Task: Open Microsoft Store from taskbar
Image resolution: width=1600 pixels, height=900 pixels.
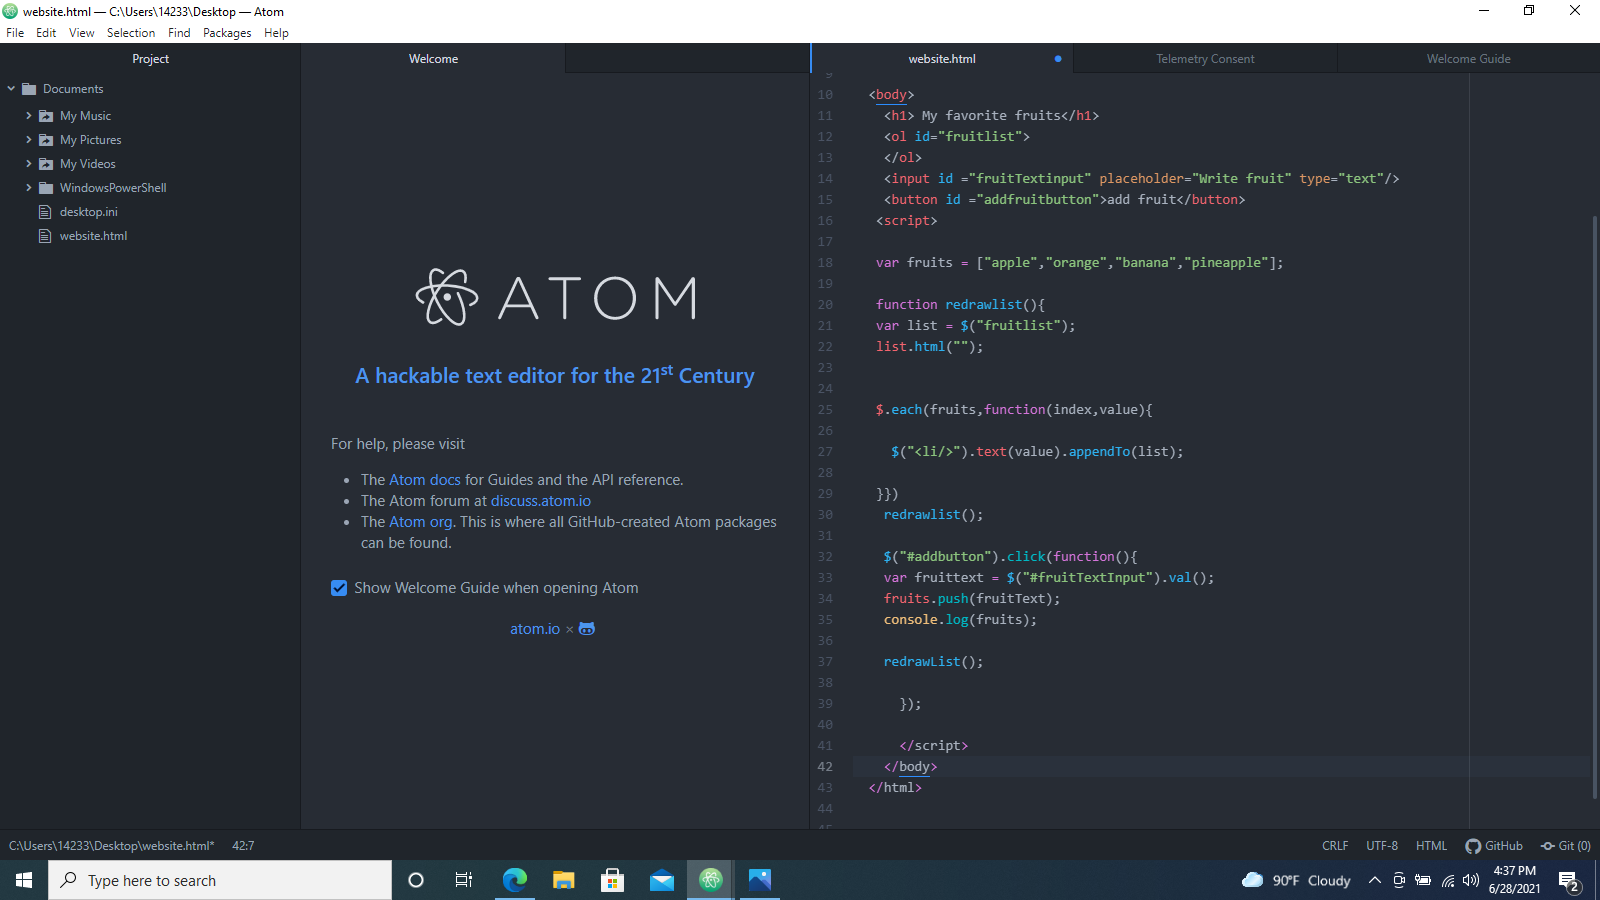Action: 612,880
